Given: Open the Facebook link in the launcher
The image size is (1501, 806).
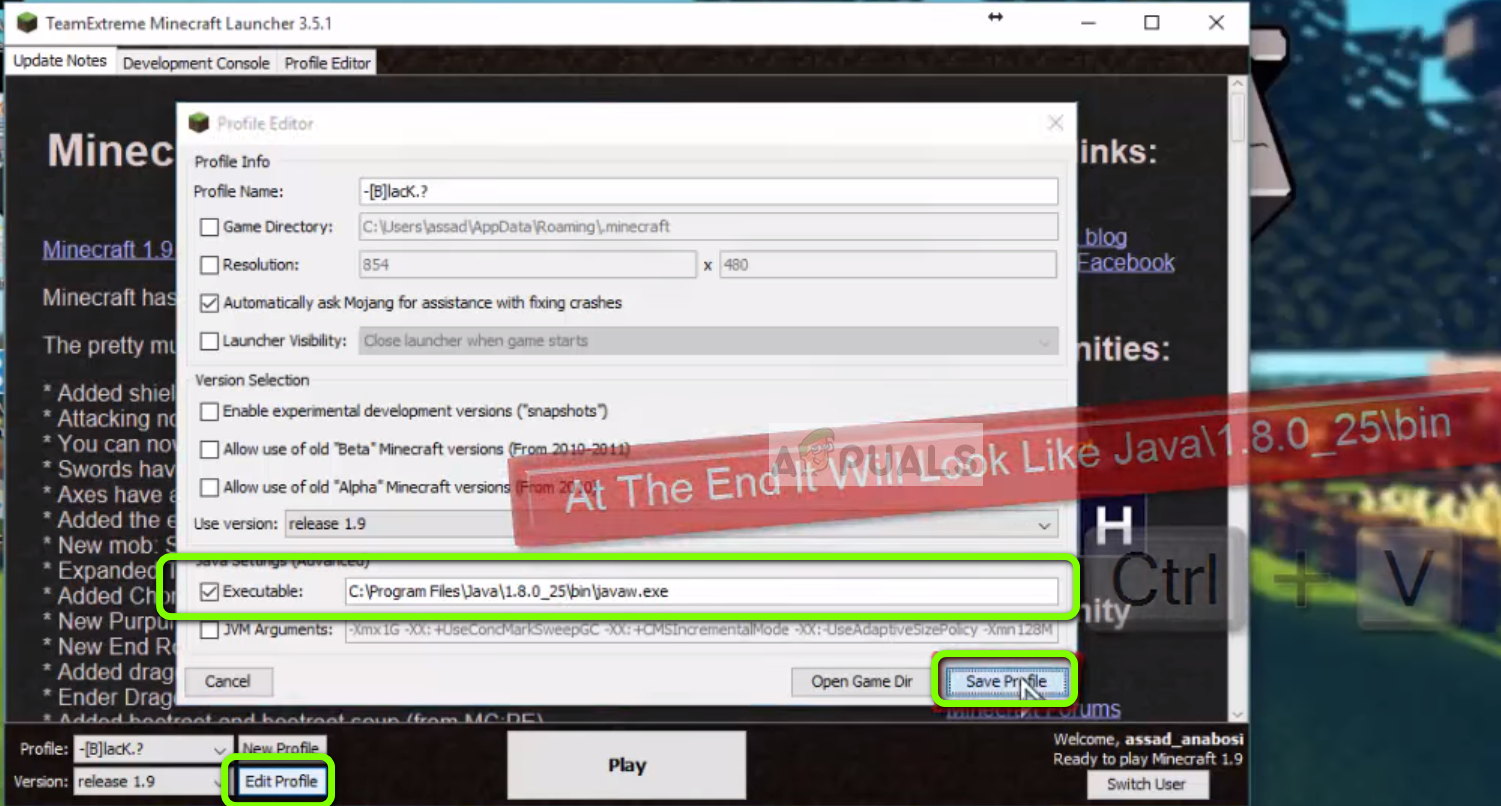Looking at the screenshot, I should 1126,262.
